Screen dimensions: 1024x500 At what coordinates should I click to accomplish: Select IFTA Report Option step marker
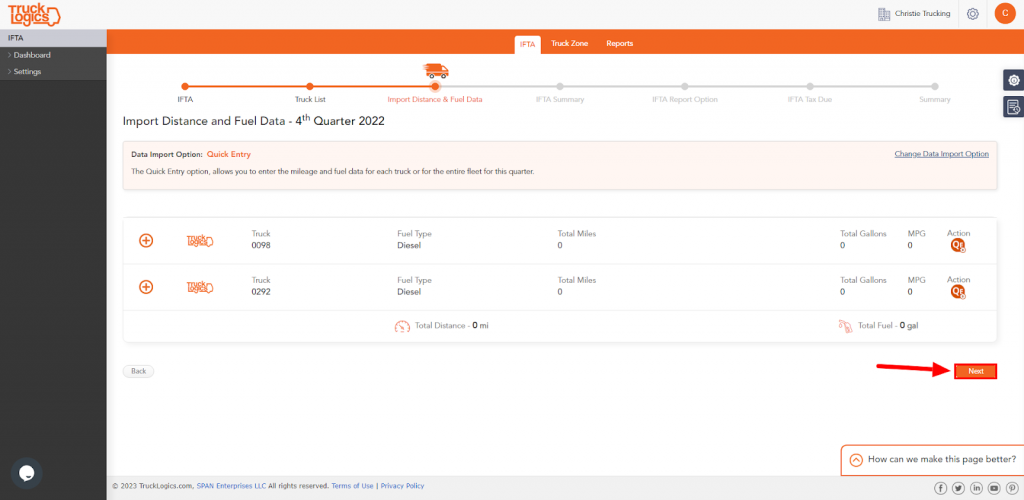click(684, 86)
